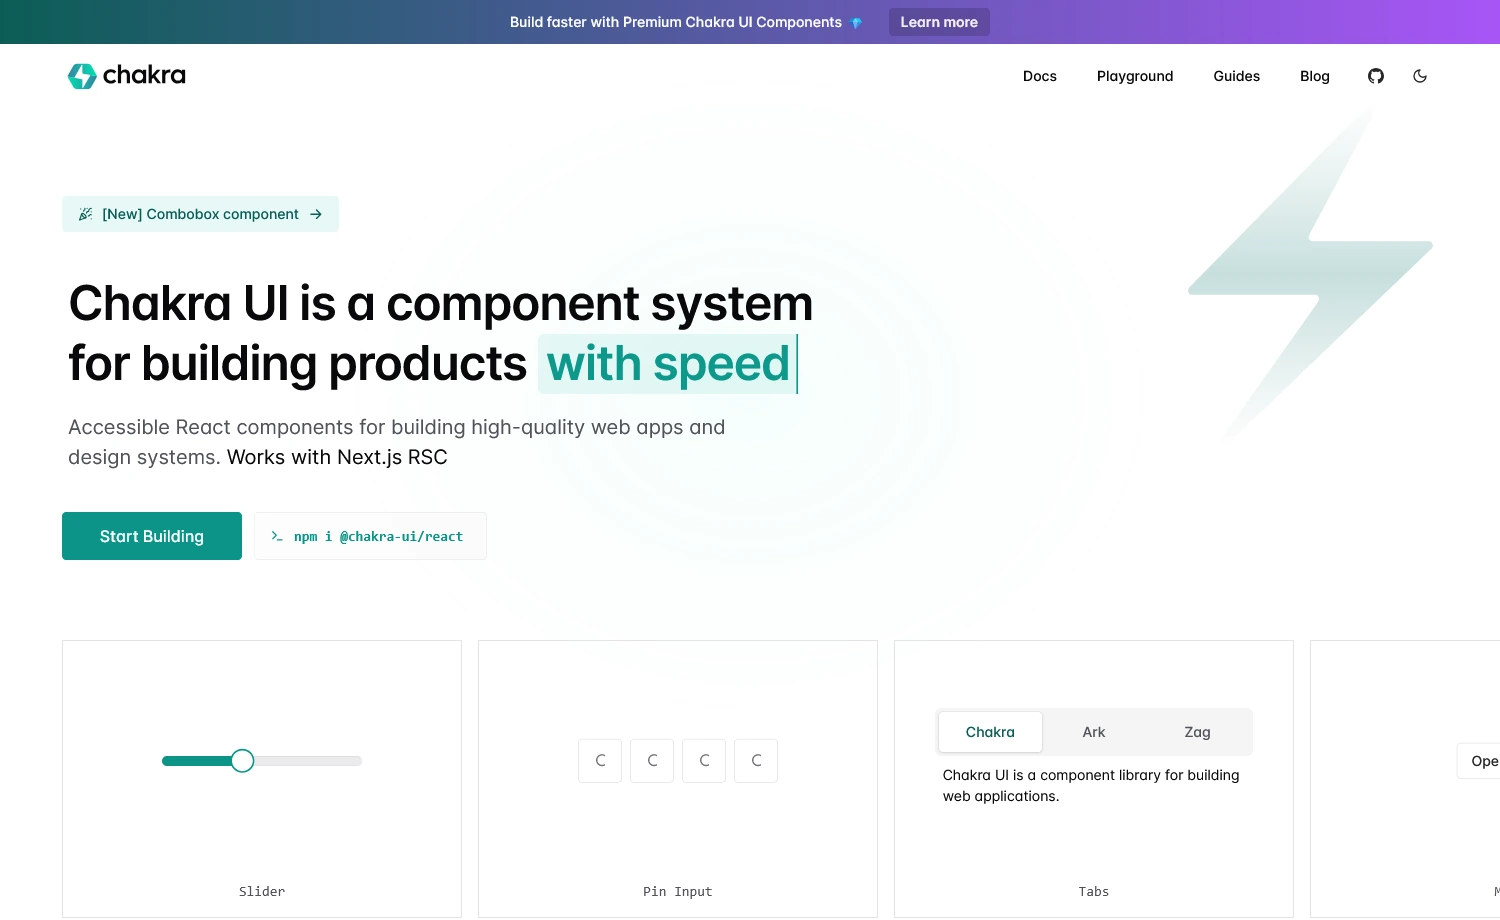Select the Ark tab
The image size is (1500, 920).
pyautogui.click(x=1093, y=732)
